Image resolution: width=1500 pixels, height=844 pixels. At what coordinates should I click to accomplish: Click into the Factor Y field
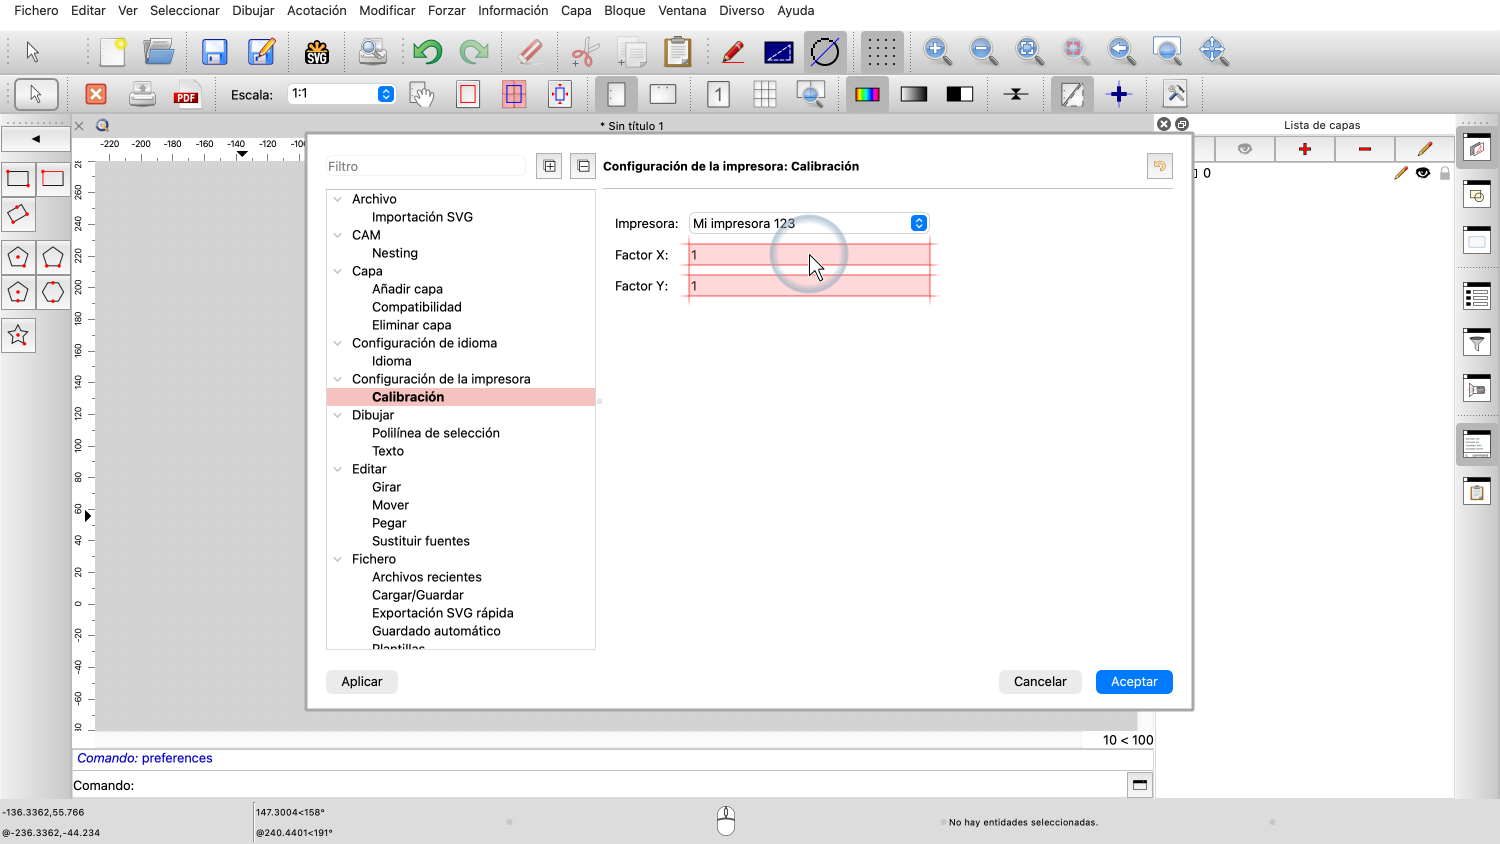coord(809,286)
